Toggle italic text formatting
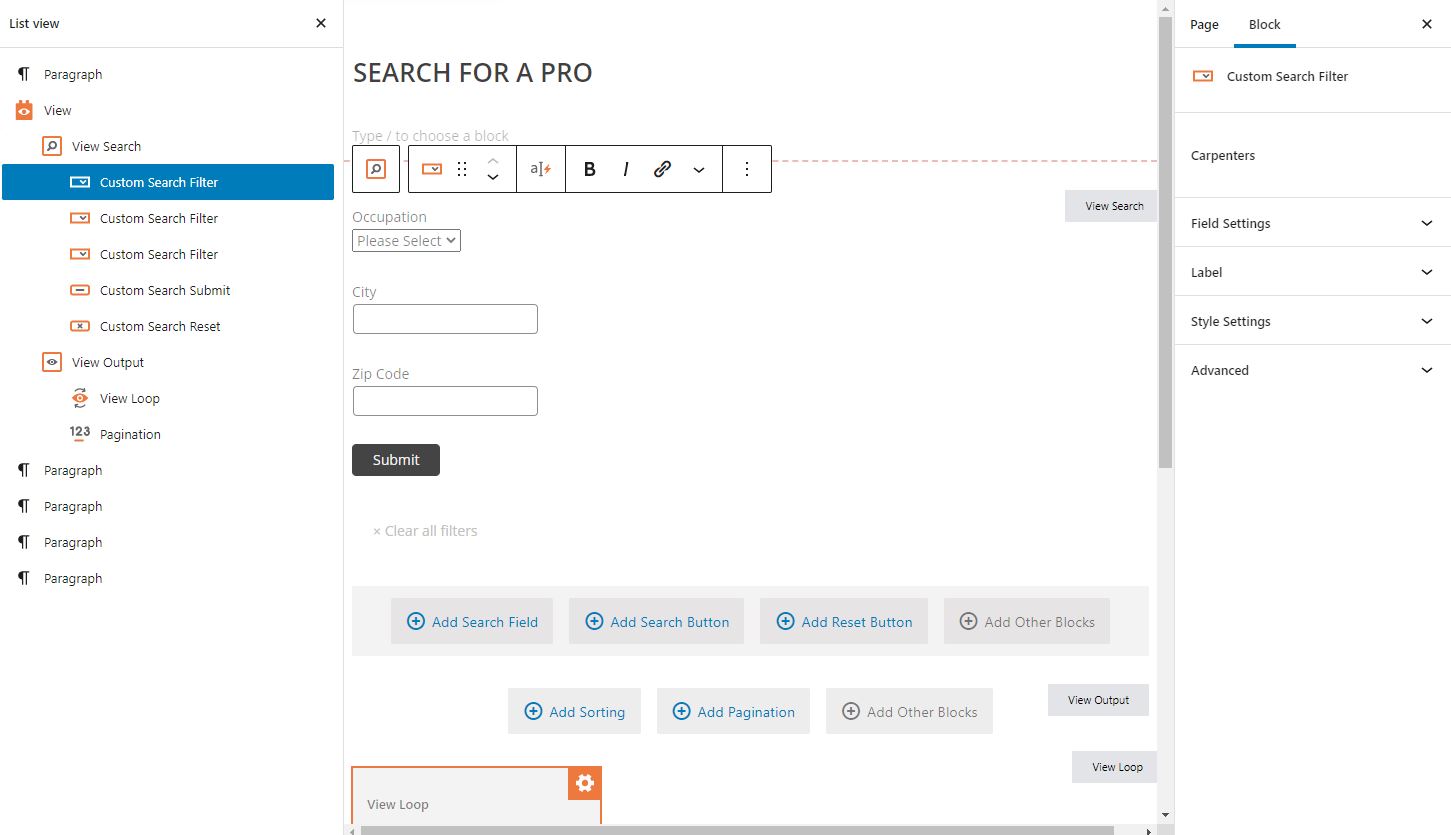Screen dimensions: 1451x835 [626, 169]
